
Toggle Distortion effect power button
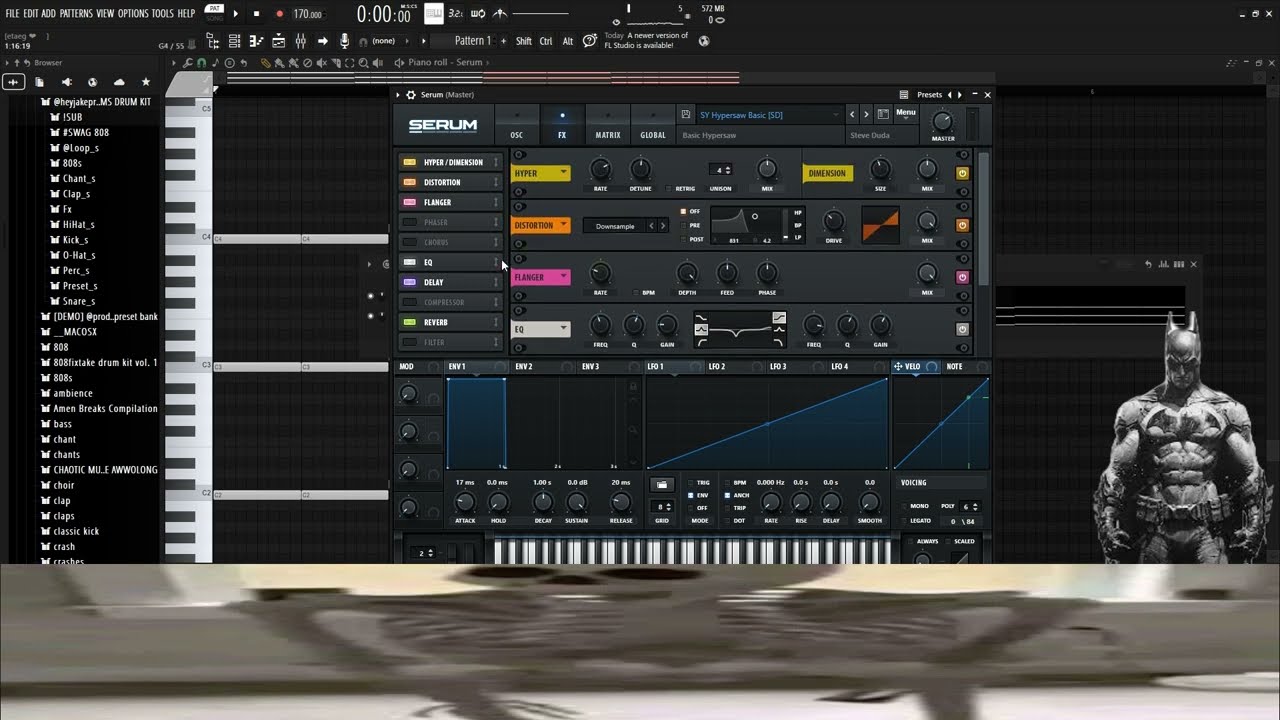pyautogui.click(x=962, y=225)
